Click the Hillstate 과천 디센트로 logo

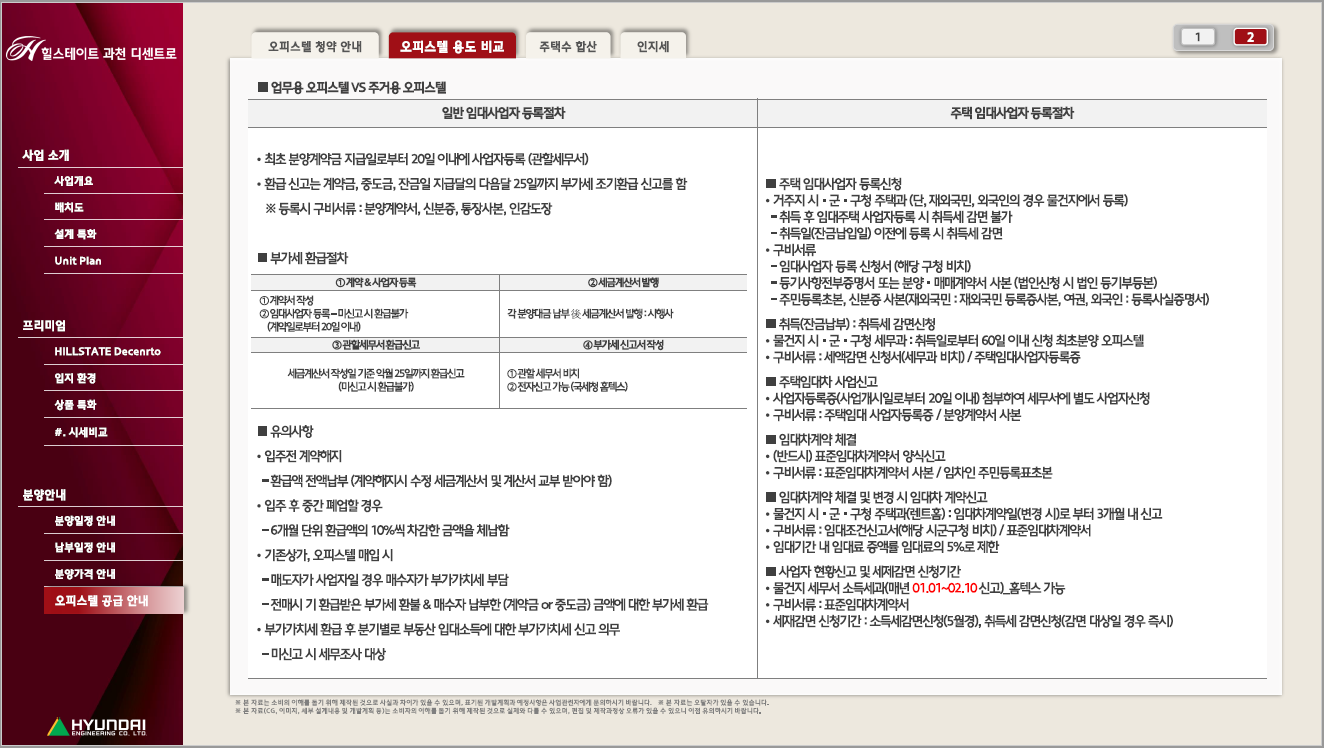pos(91,50)
